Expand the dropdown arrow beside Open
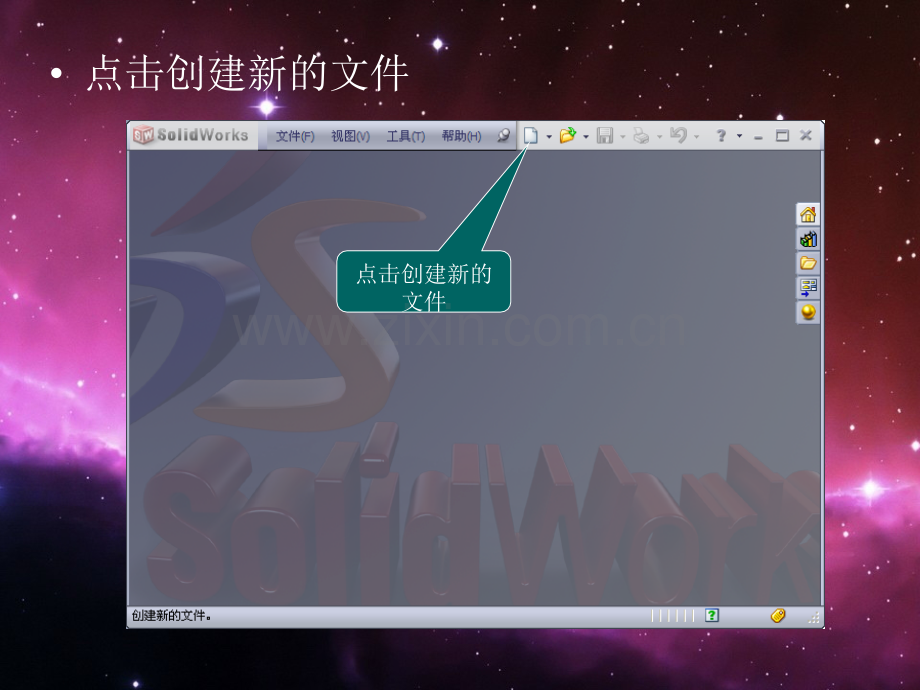The width and height of the screenshot is (920, 690). [586, 137]
